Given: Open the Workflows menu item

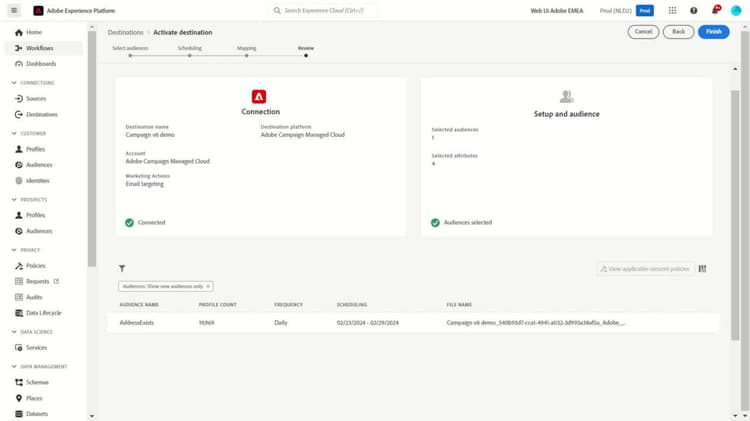Looking at the screenshot, I should tap(44, 48).
